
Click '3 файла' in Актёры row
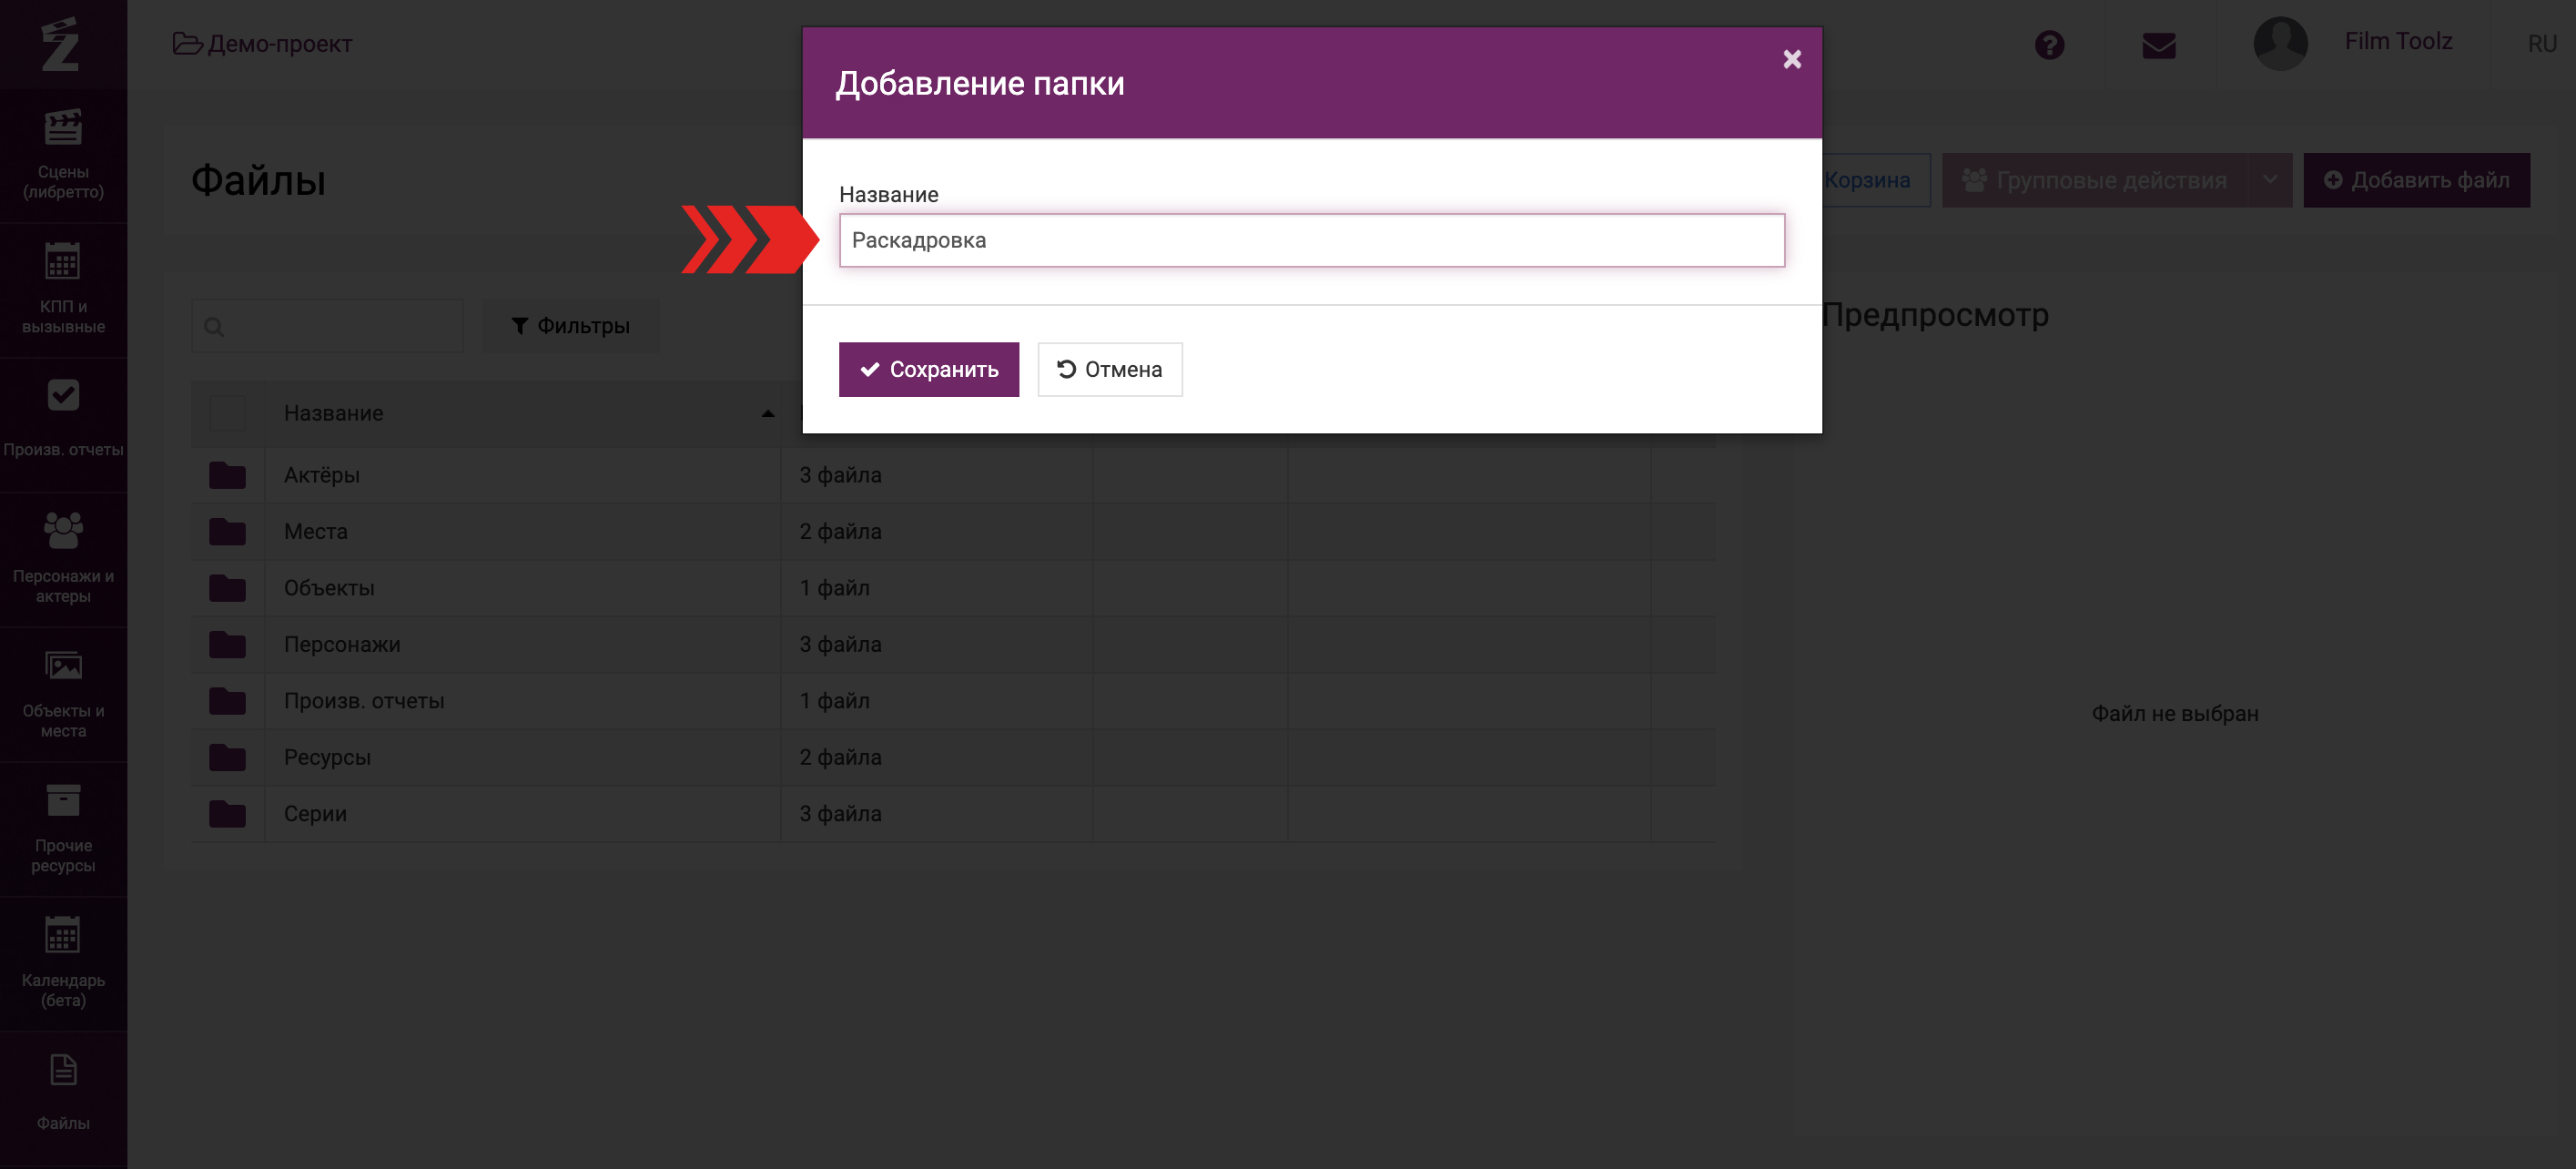coord(840,475)
